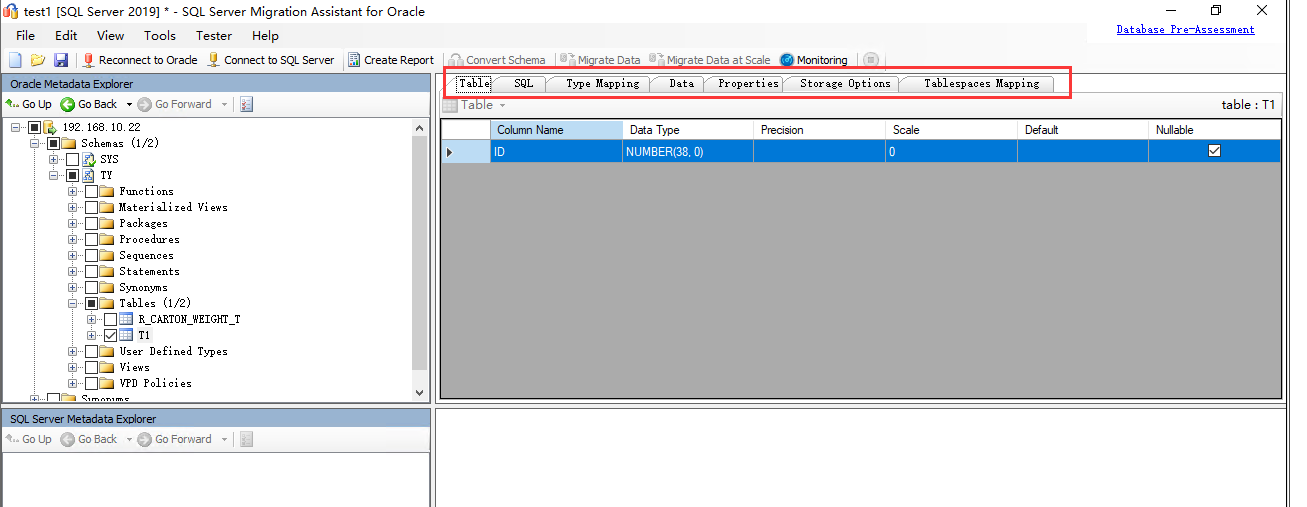
Task: Click the checklist filter icon in Oracle explorer
Action: (x=247, y=104)
